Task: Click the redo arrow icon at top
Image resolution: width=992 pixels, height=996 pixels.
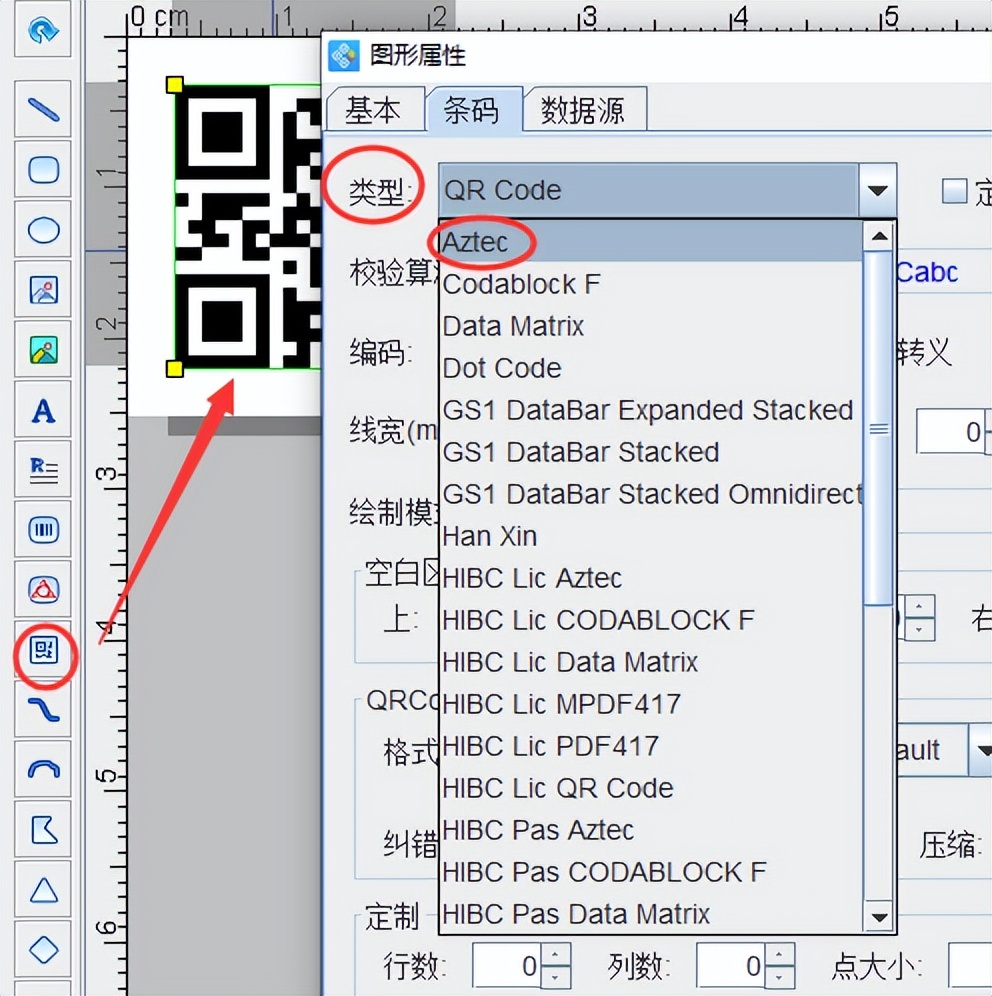Action: [43, 30]
